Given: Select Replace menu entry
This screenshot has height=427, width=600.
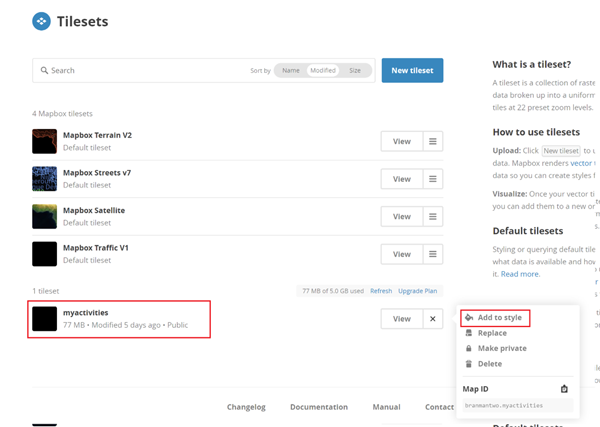Looking at the screenshot, I should 492,333.
